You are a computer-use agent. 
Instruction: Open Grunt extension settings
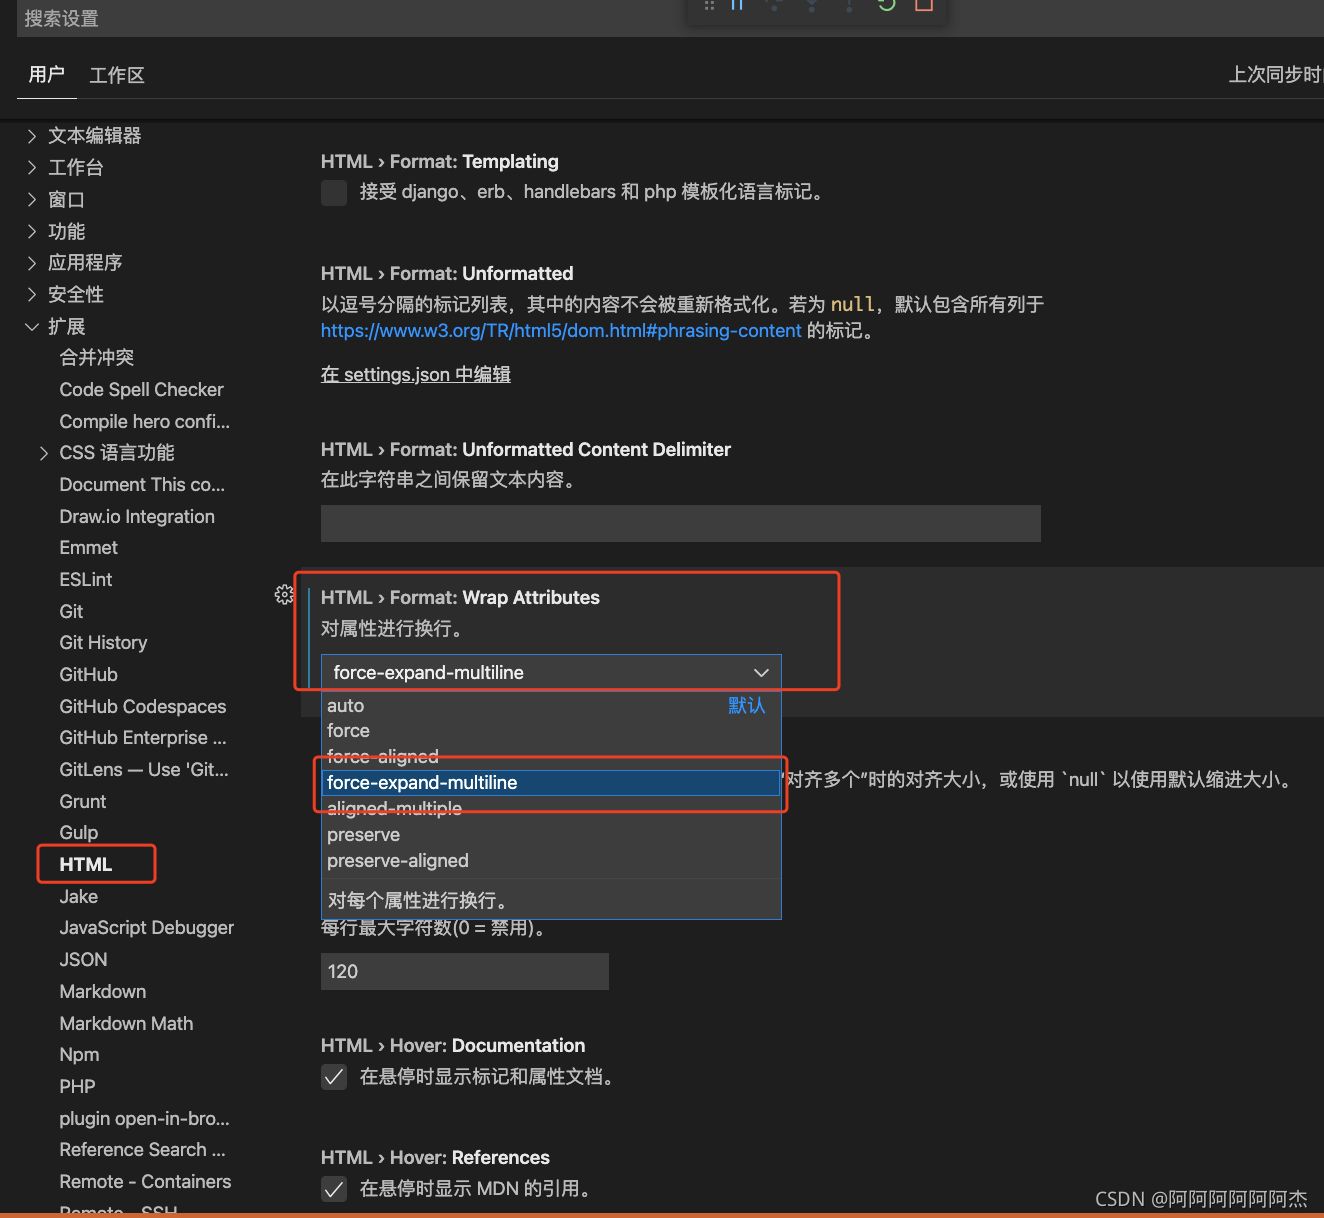[x=82, y=802]
